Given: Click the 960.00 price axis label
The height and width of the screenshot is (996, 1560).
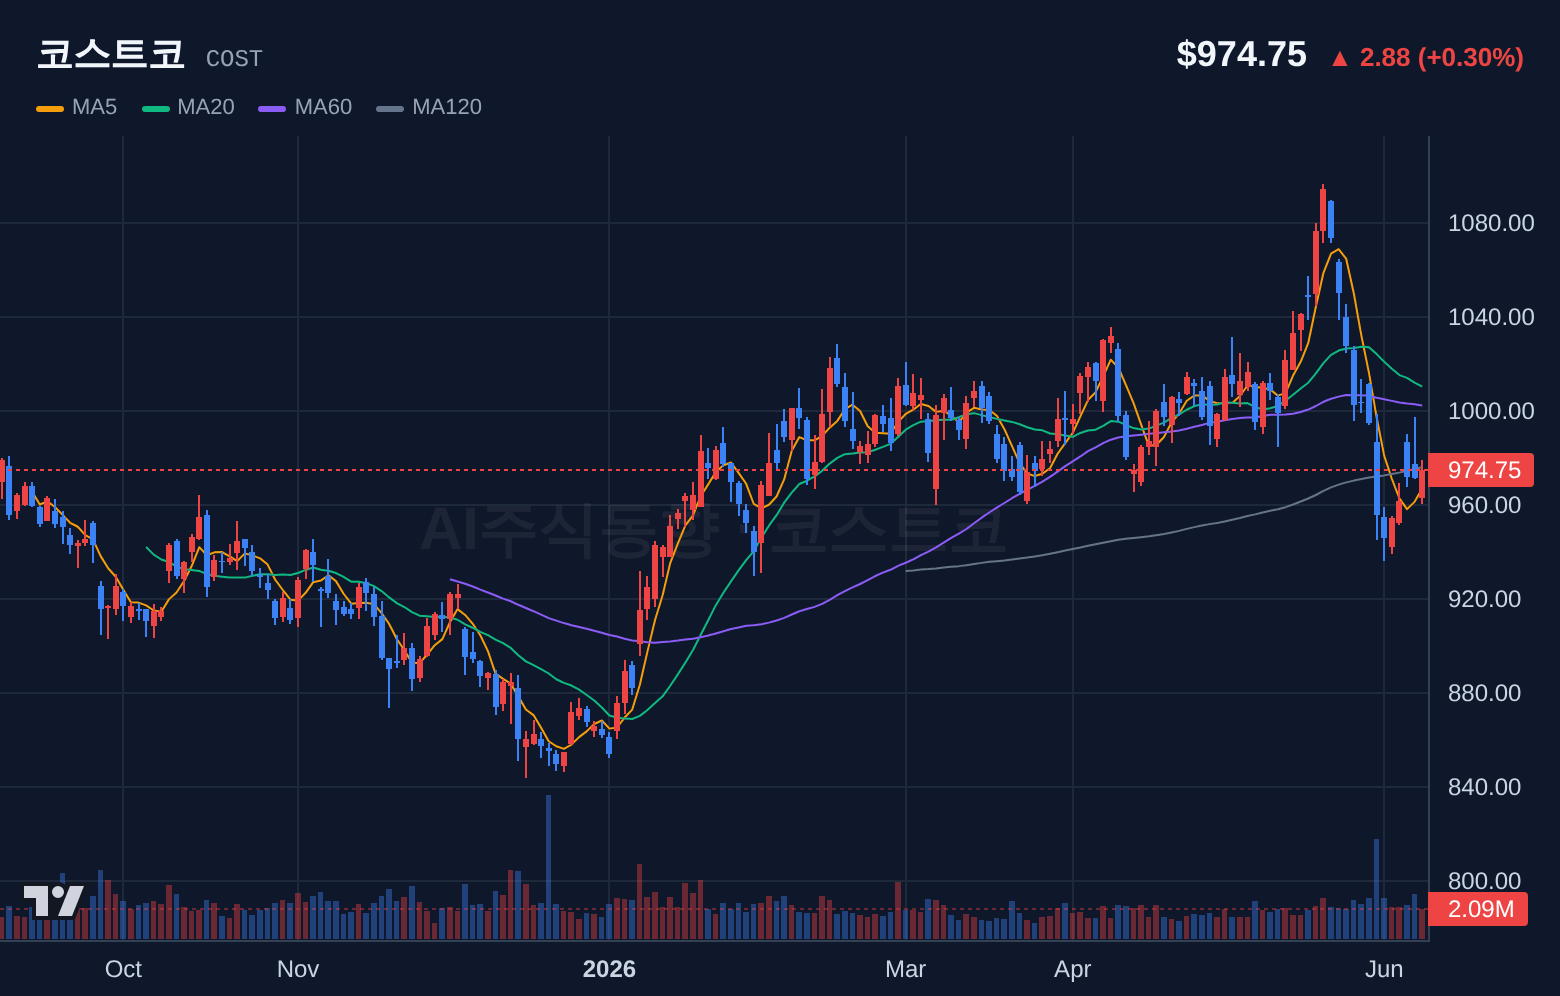Looking at the screenshot, I should pos(1484,505).
